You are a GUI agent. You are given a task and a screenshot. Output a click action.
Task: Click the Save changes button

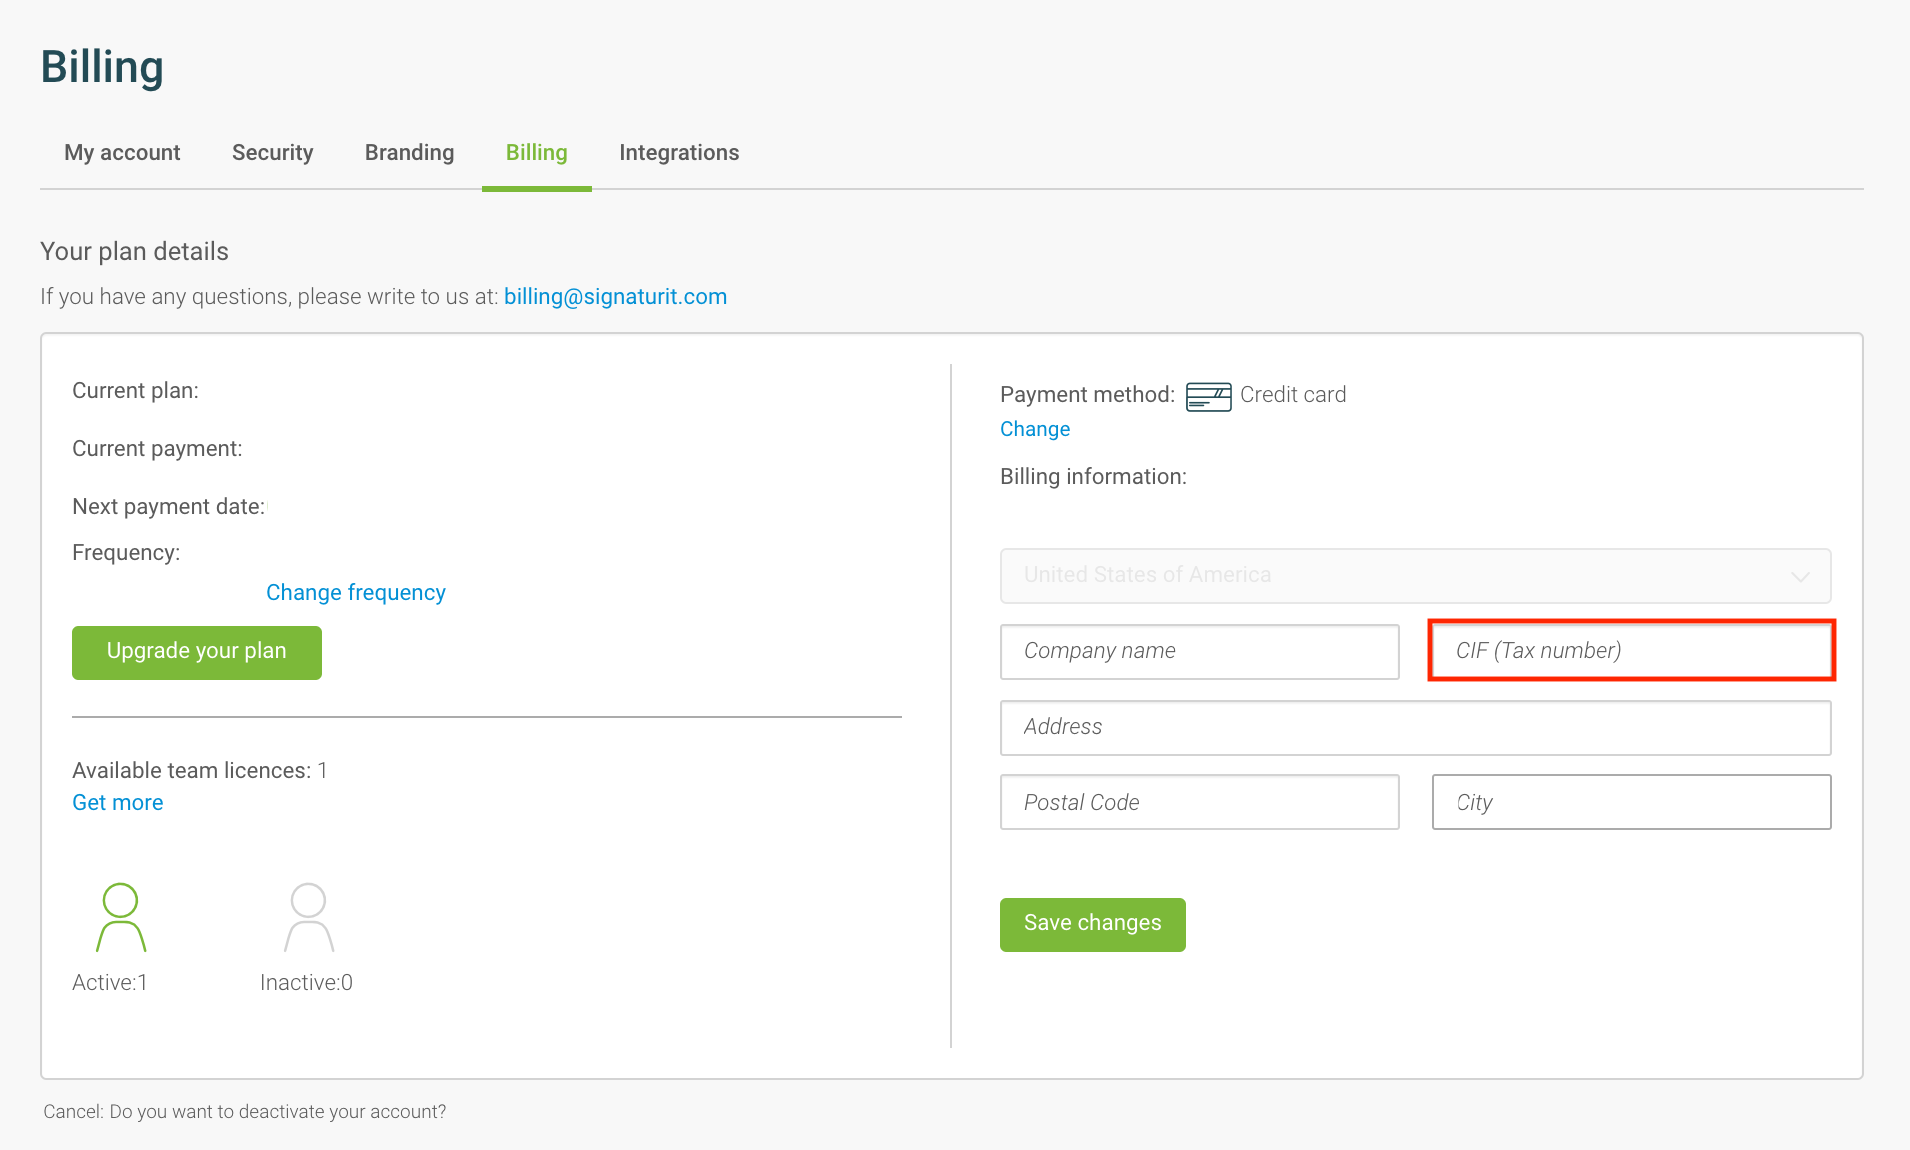[x=1092, y=924]
